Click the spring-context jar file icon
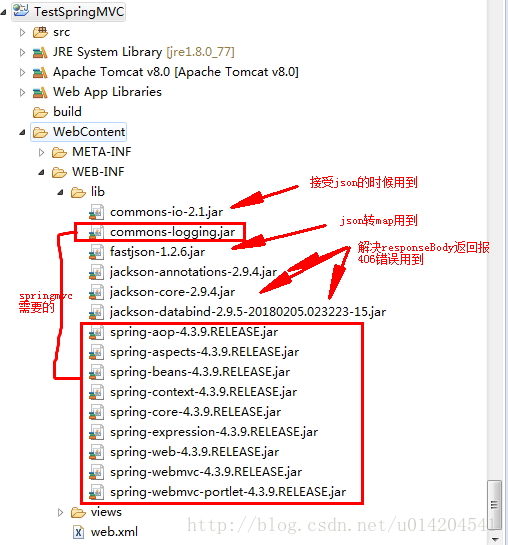The image size is (508, 545). pos(97,392)
